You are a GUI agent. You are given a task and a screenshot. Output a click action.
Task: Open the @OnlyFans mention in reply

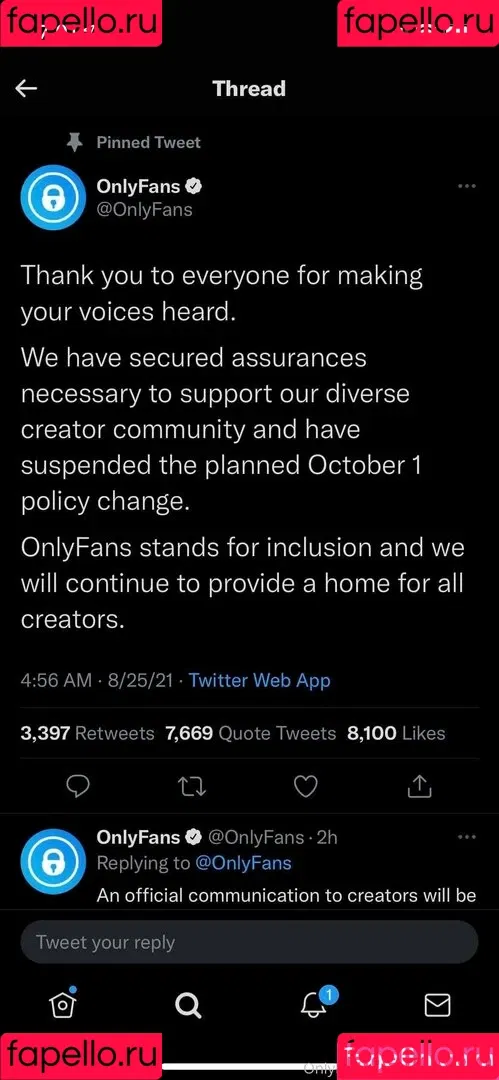(x=243, y=863)
